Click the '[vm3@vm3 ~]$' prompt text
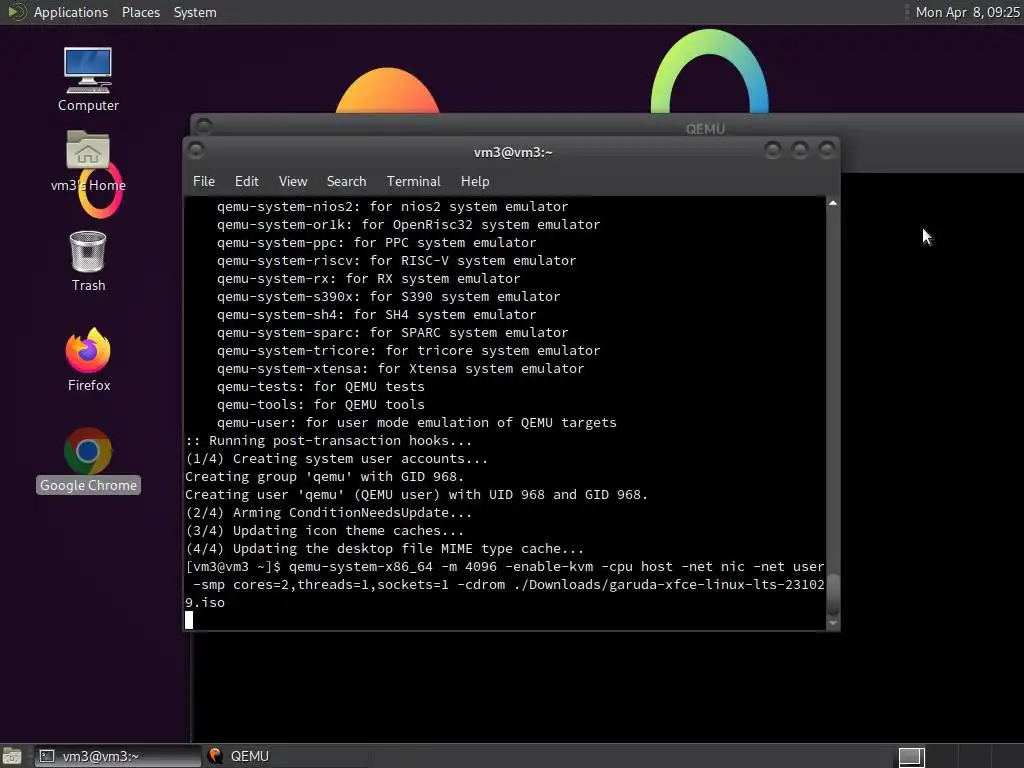The width and height of the screenshot is (1024, 768). click(x=233, y=567)
